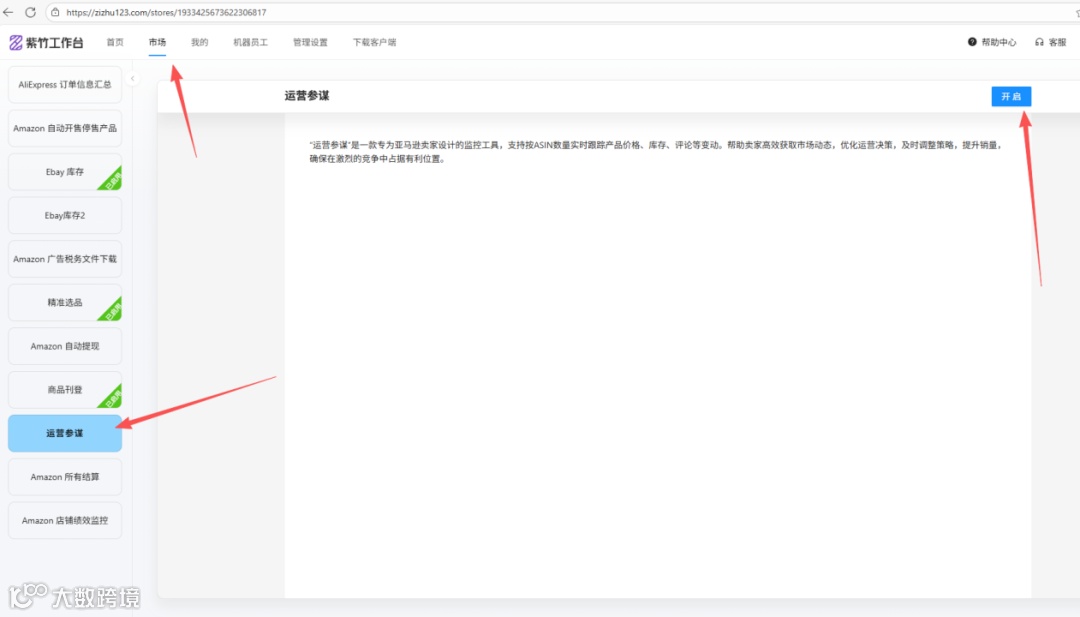Select Amazon 广告税务文件下载

pyautogui.click(x=65, y=259)
